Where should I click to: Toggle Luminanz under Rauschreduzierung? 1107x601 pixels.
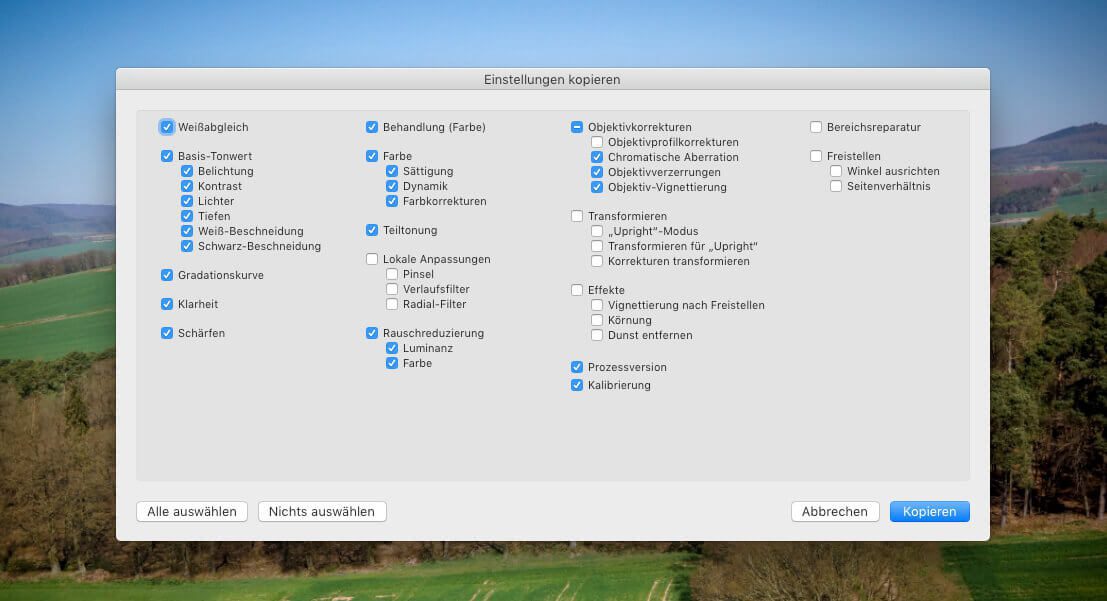click(392, 348)
